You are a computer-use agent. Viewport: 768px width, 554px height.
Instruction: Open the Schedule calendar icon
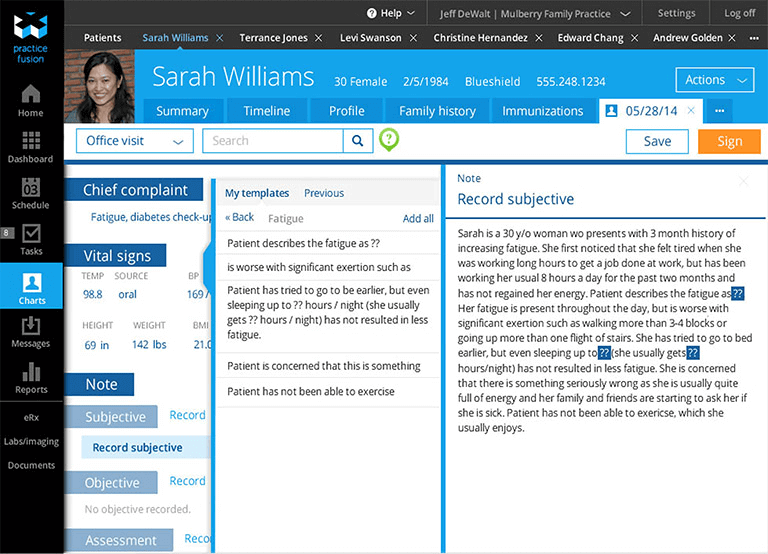31,188
